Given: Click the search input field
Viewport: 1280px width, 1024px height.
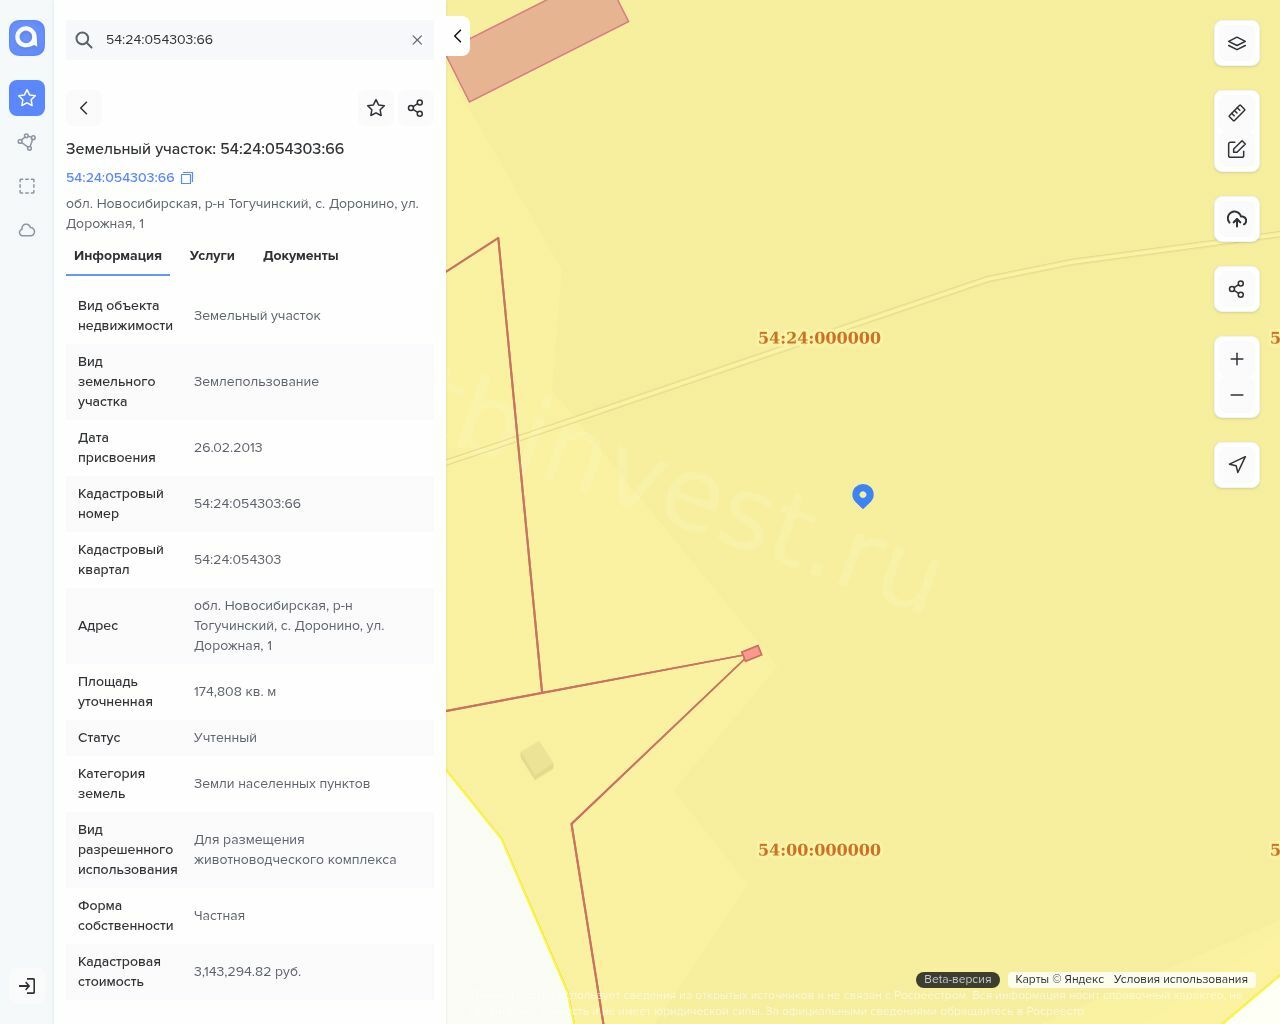Looking at the screenshot, I should pos(250,40).
